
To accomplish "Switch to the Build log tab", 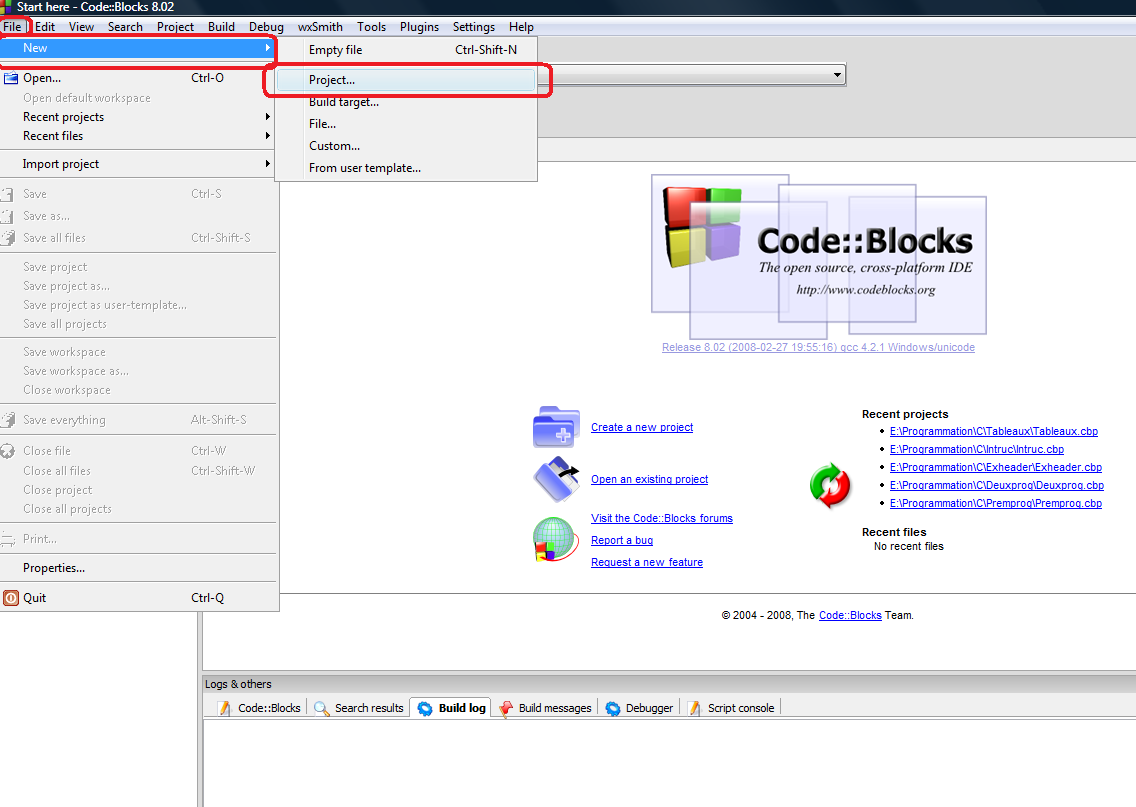I will pyautogui.click(x=451, y=708).
